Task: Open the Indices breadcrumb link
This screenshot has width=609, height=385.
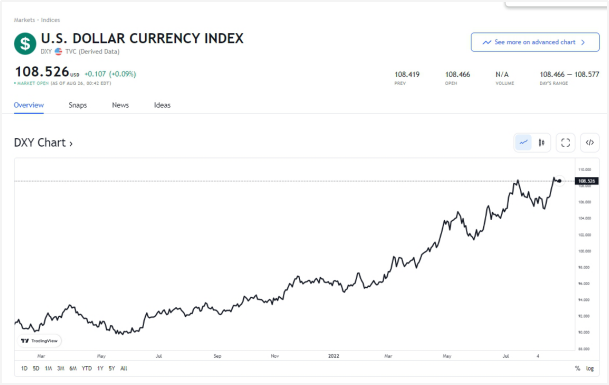Action: tap(50, 20)
